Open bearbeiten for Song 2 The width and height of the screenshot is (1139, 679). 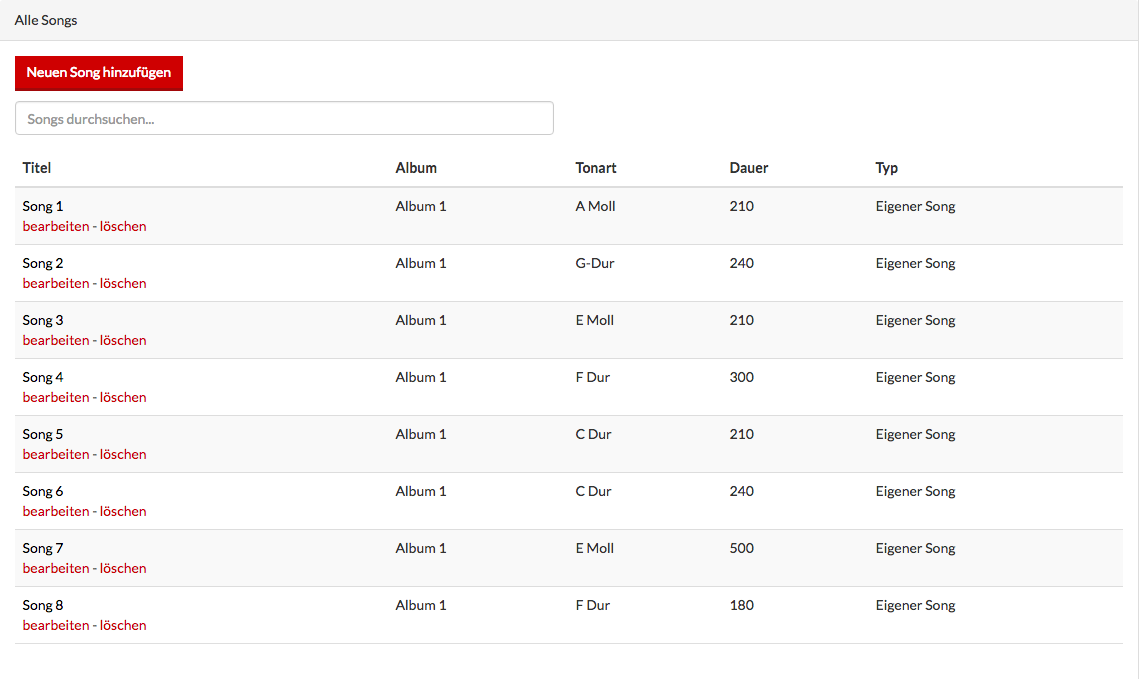(x=55, y=283)
